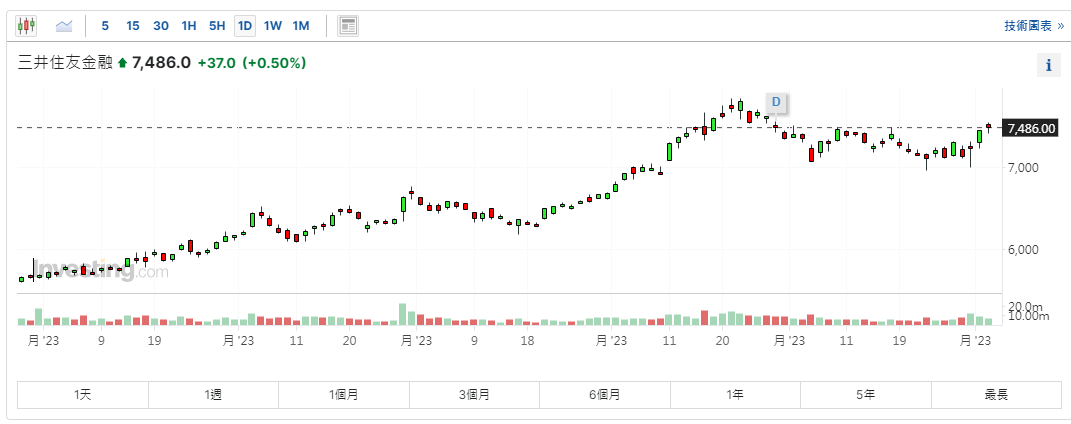Set interval to 1M monthly

[301, 25]
